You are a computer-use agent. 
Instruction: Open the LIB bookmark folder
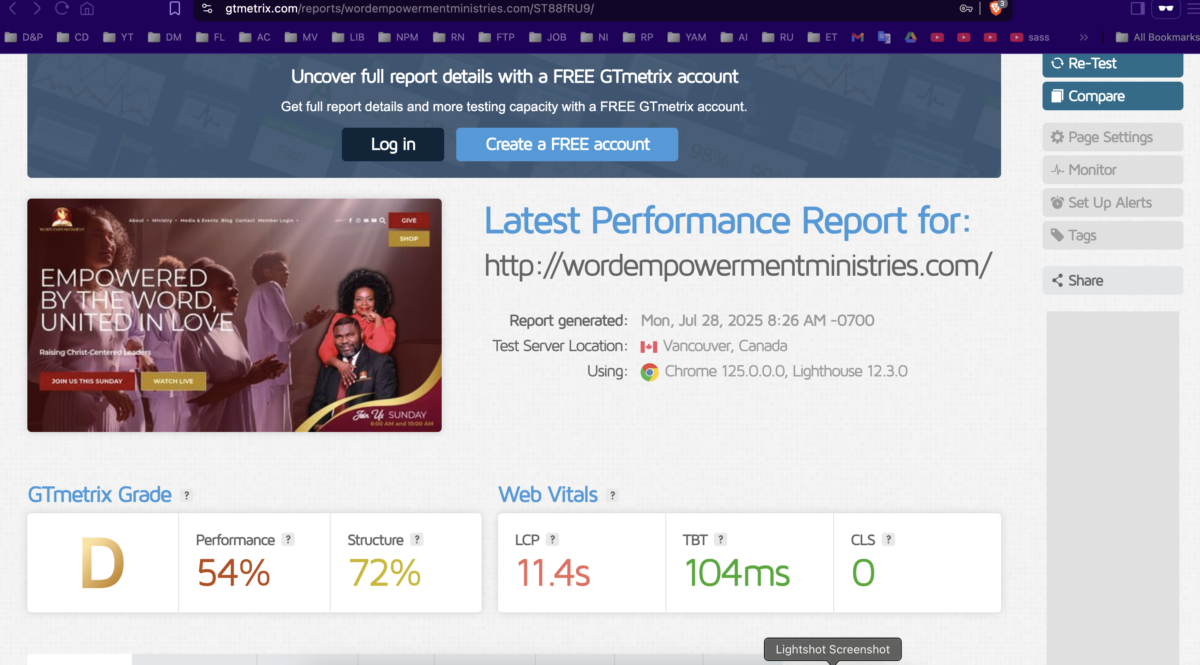pyautogui.click(x=347, y=37)
